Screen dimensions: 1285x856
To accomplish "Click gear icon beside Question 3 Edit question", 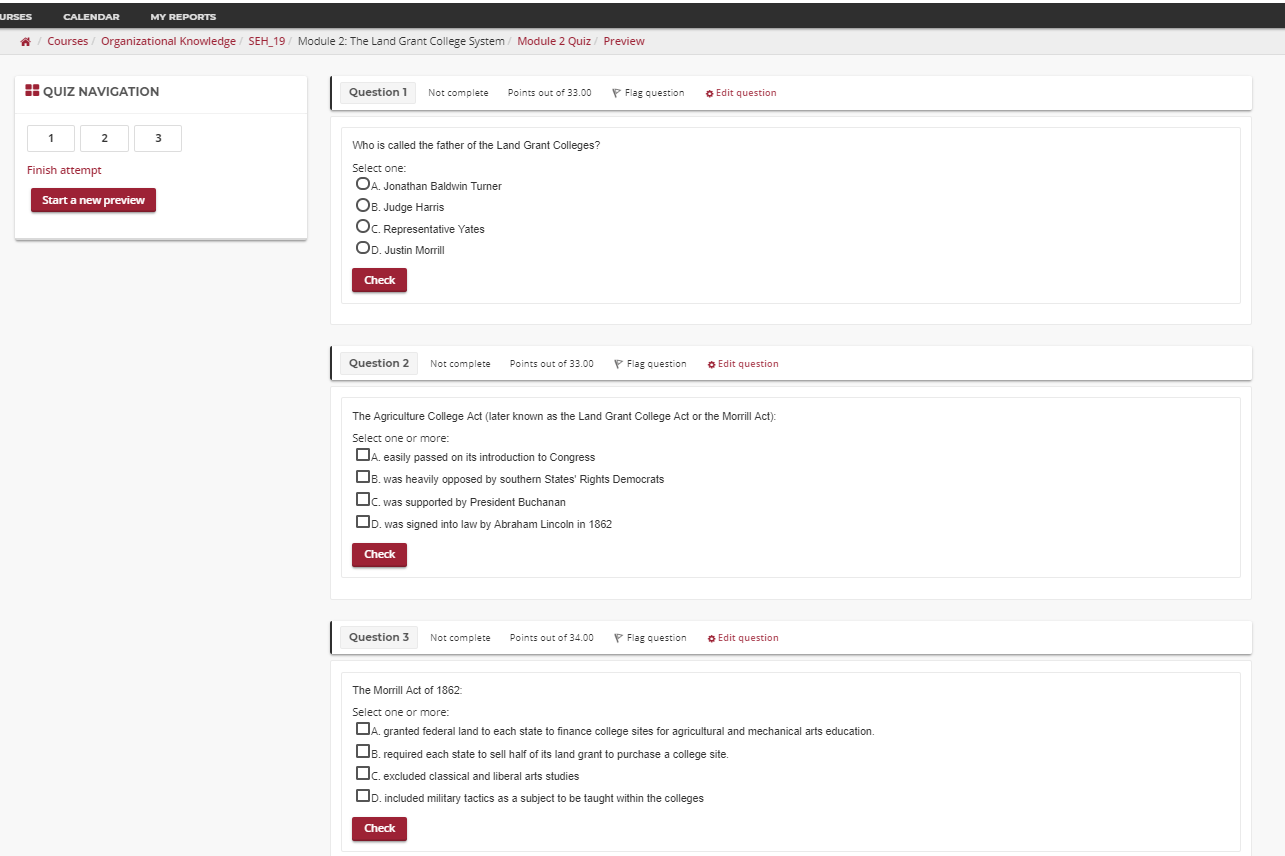I will point(712,638).
